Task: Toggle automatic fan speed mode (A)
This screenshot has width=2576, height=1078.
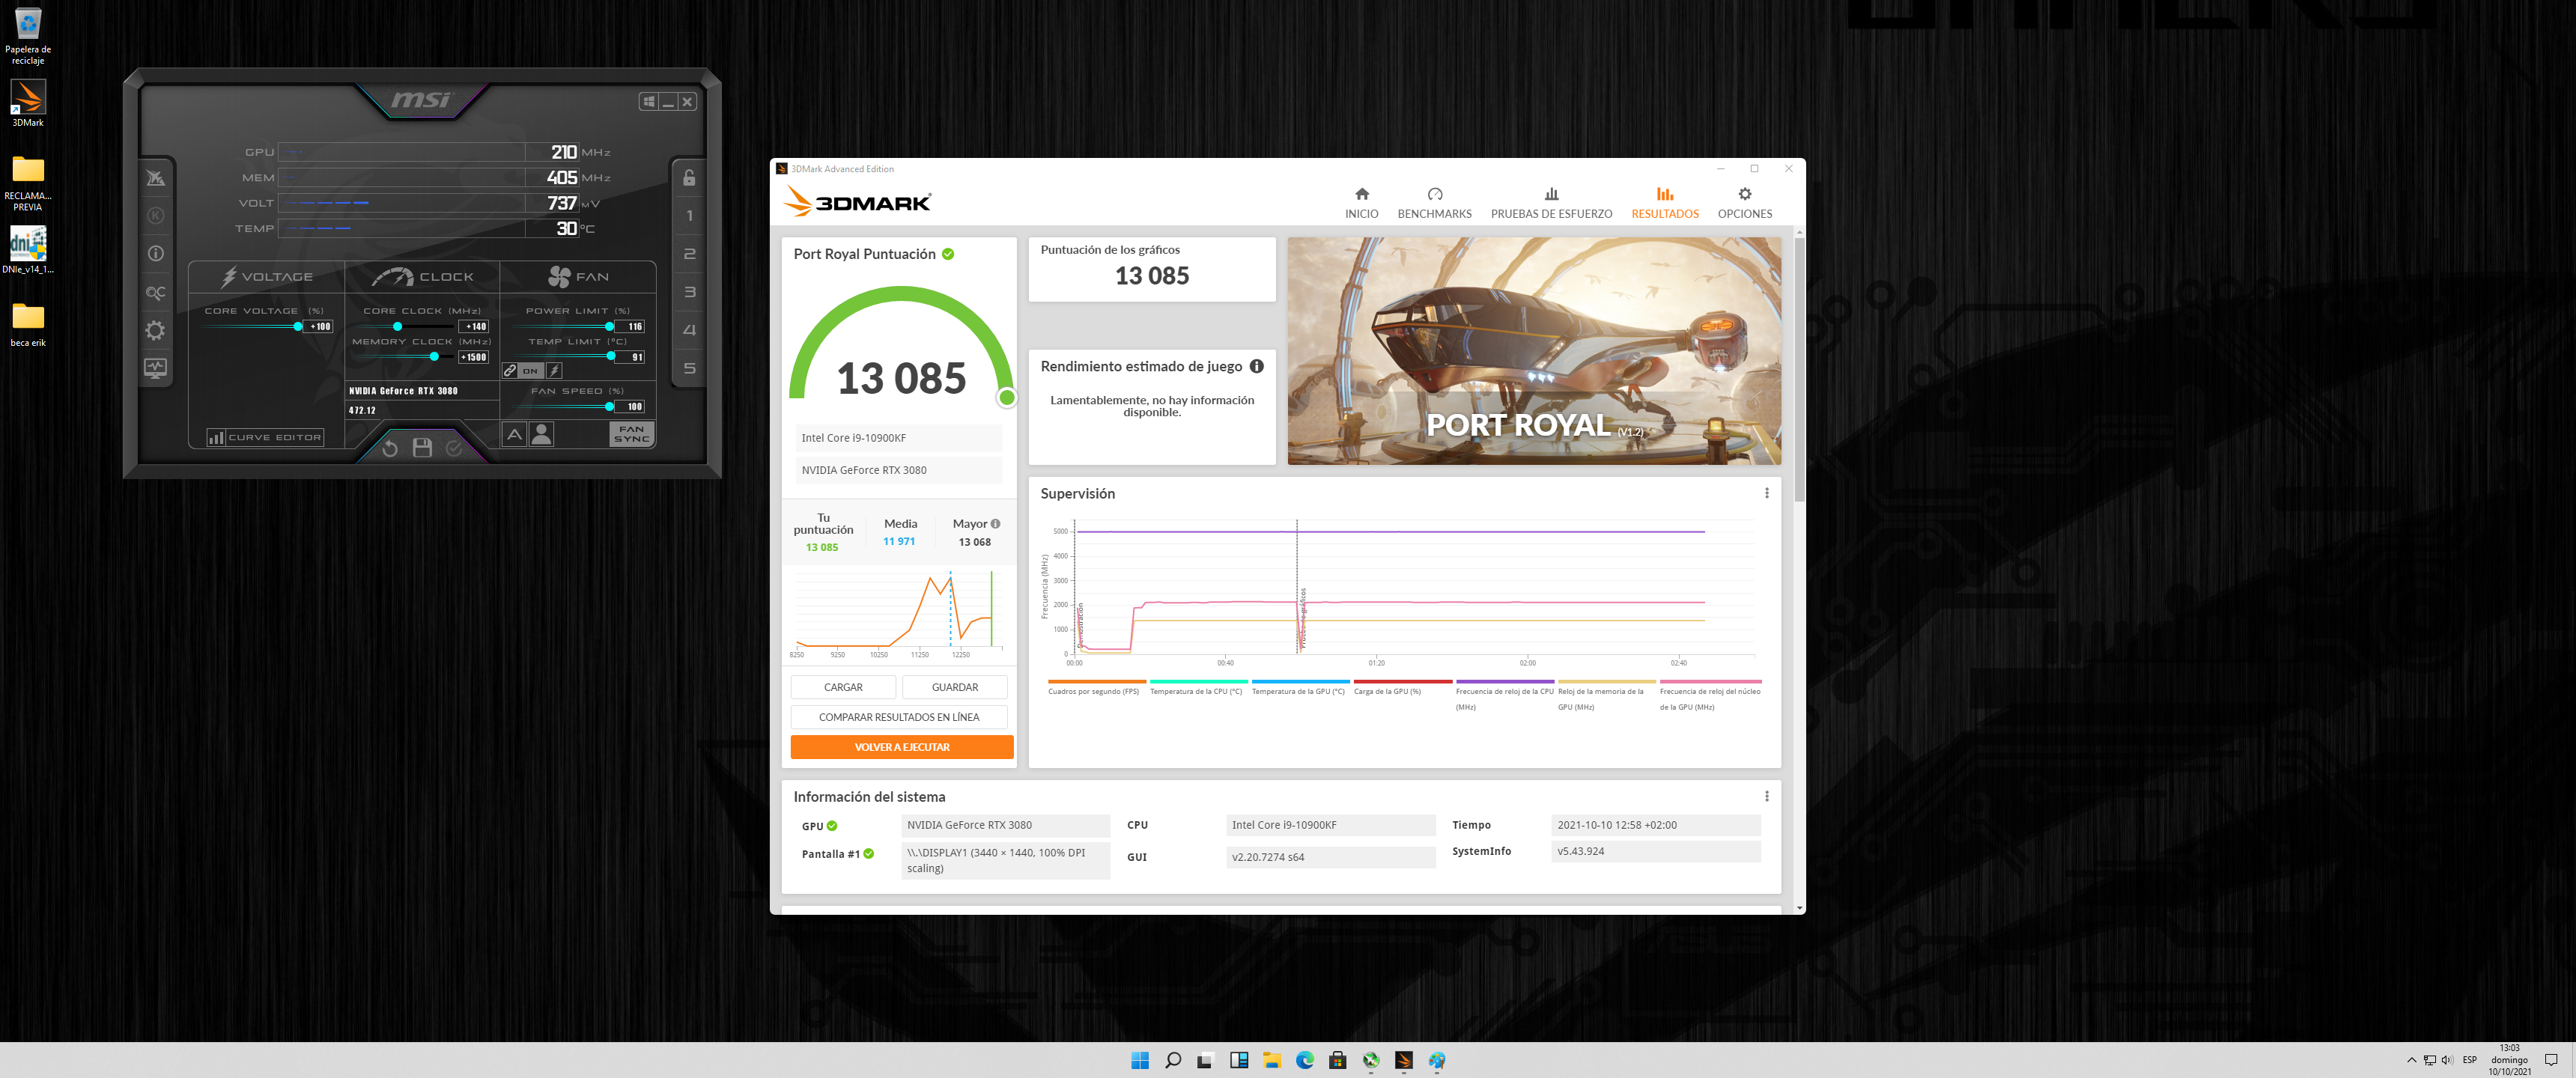Action: pos(514,434)
